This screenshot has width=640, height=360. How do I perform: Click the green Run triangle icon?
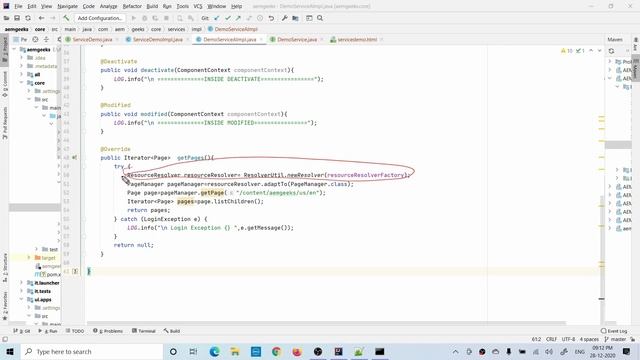pos(133,18)
